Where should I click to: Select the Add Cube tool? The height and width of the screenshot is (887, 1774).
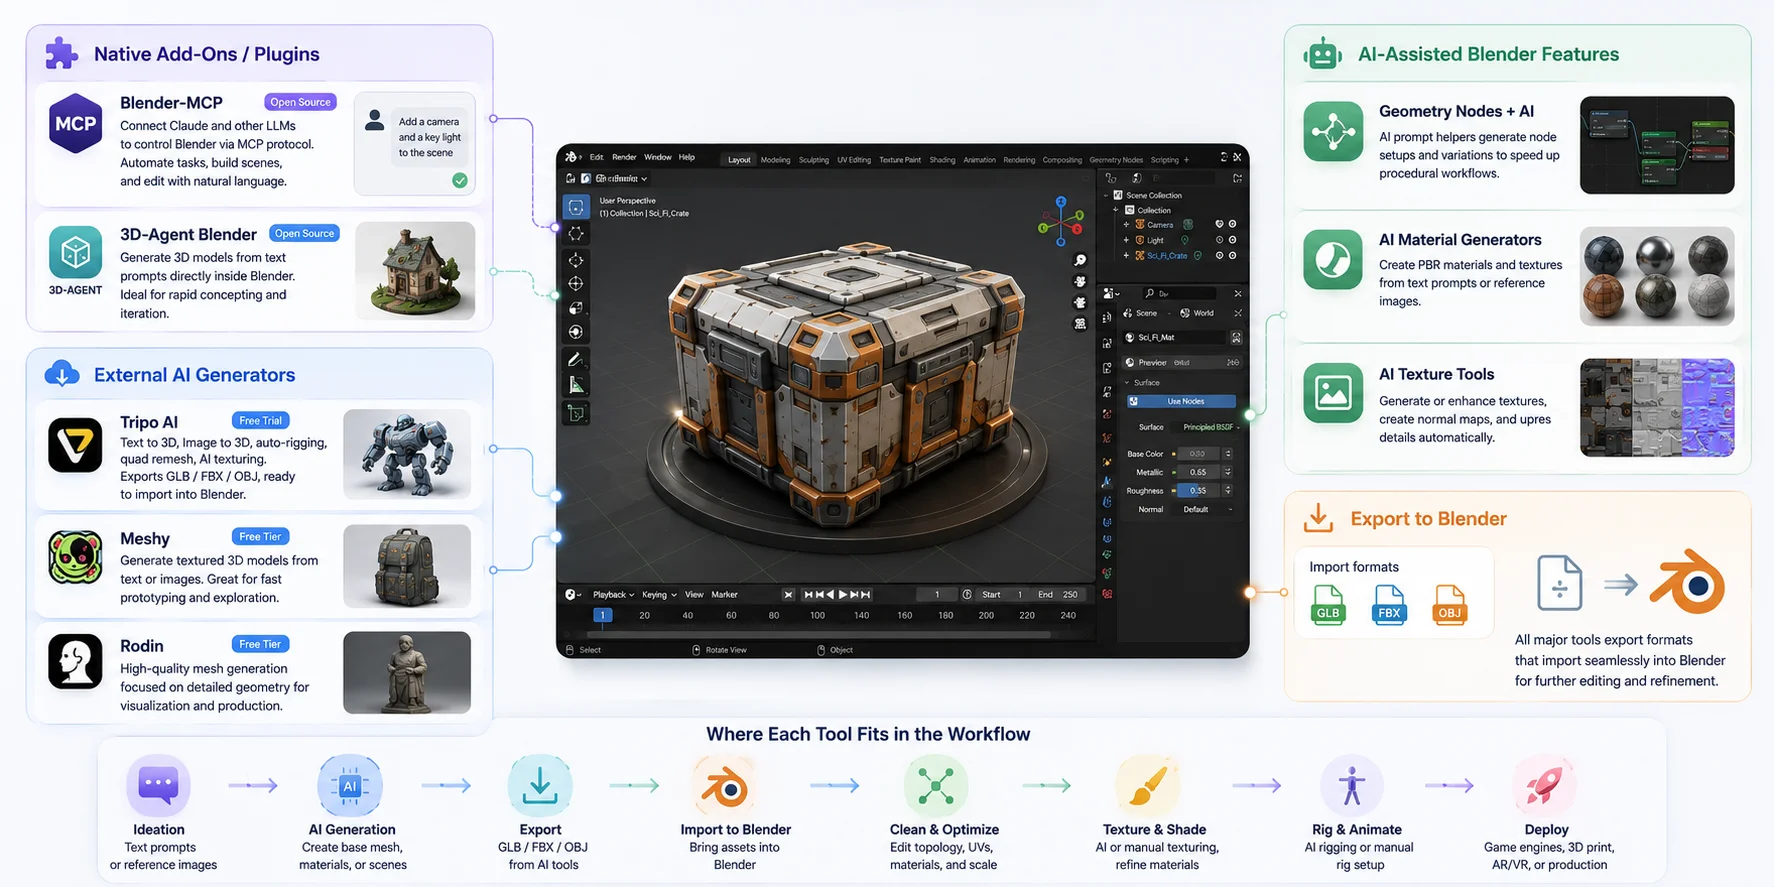tap(576, 412)
